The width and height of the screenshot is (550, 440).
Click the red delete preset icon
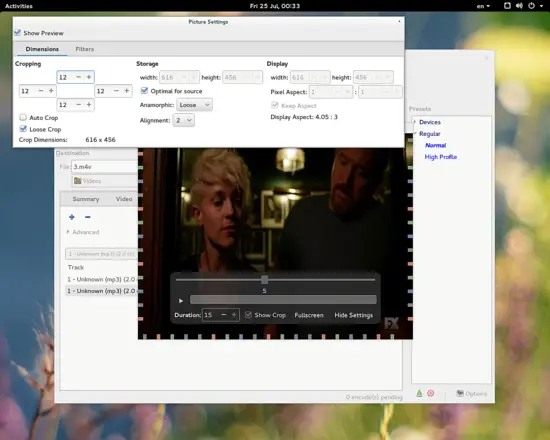click(x=430, y=393)
